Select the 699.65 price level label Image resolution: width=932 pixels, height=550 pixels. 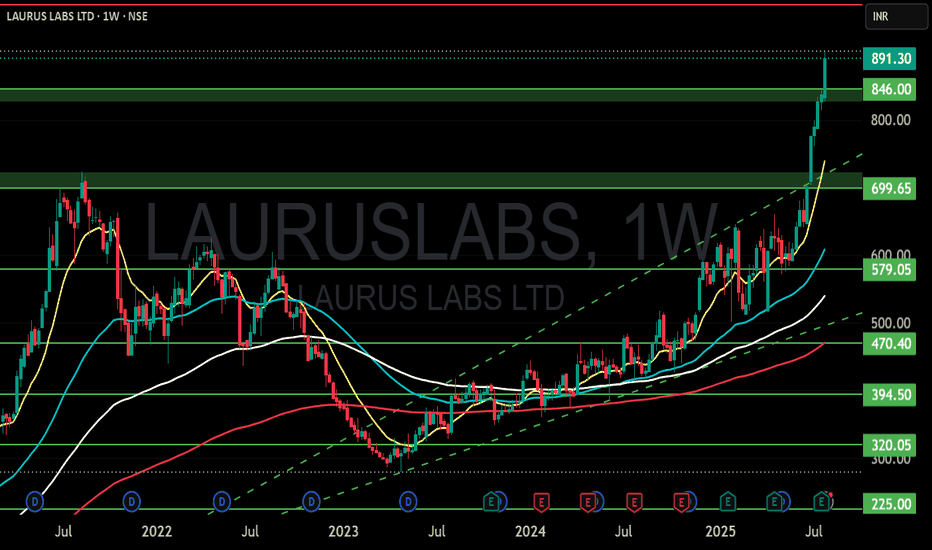coord(889,188)
